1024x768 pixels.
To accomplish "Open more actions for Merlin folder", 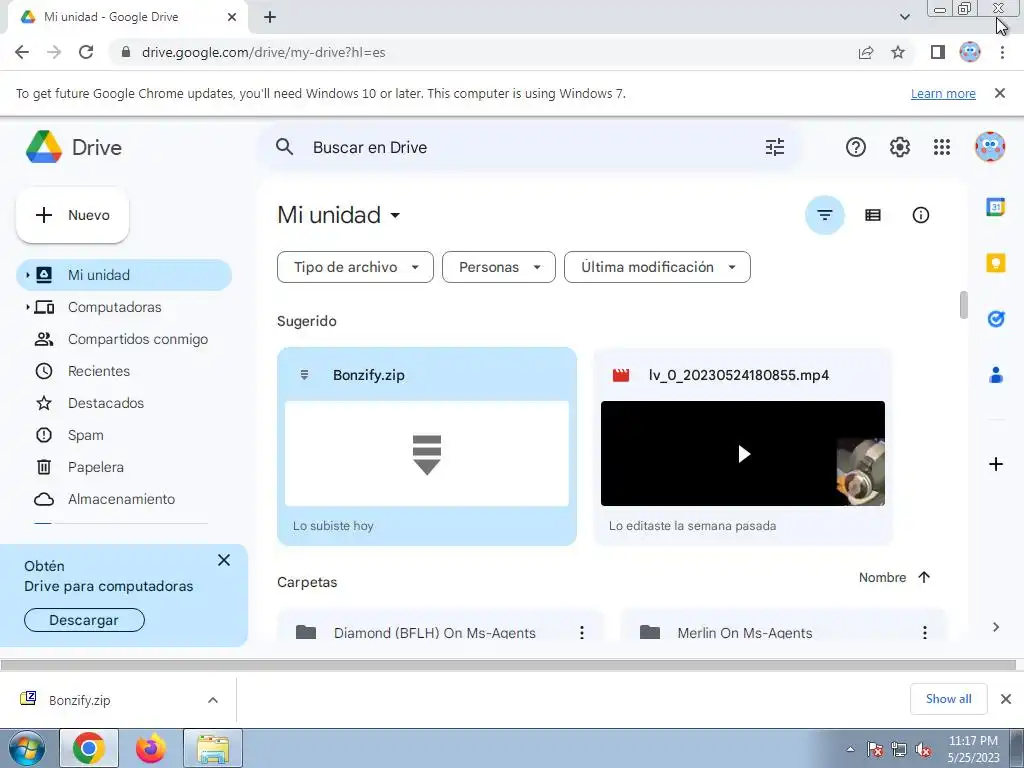I will point(925,632).
